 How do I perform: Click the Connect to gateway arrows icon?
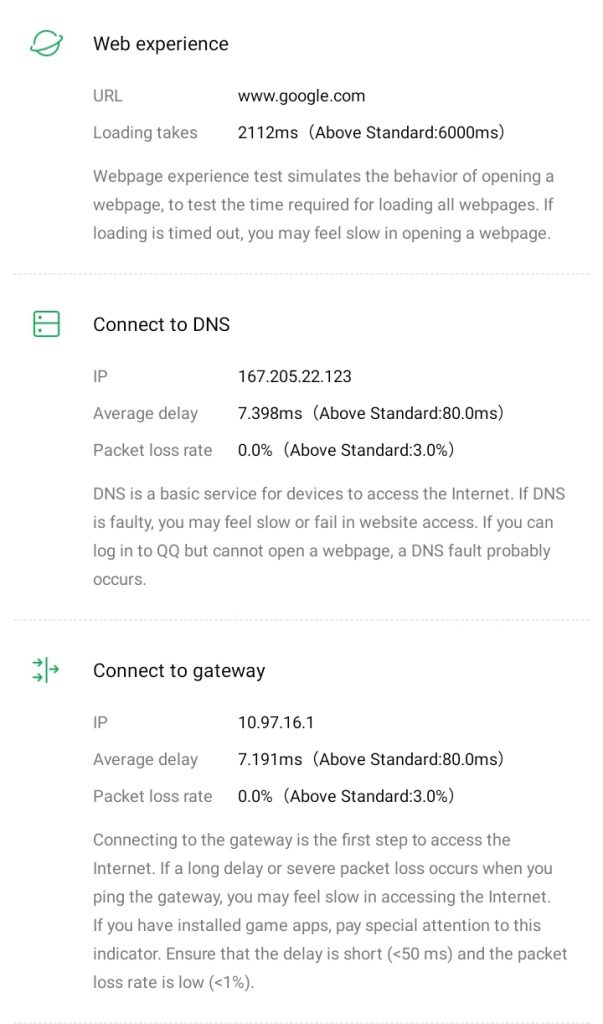click(46, 670)
